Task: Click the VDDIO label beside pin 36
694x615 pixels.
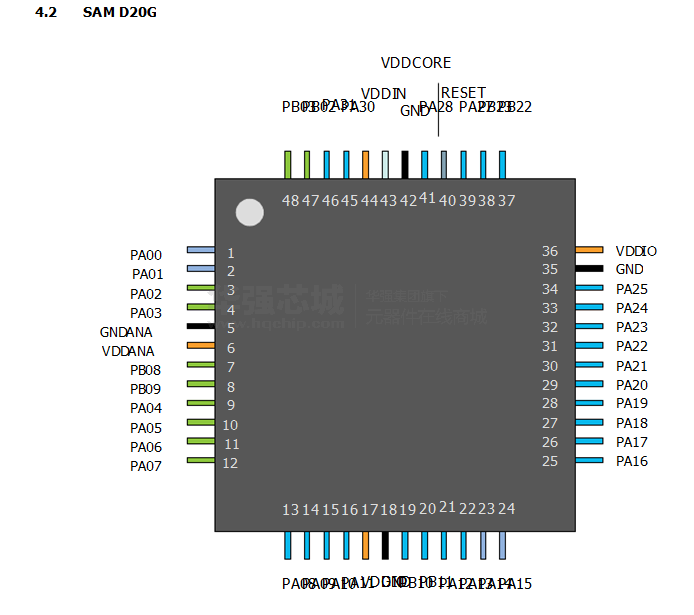Action: (636, 251)
